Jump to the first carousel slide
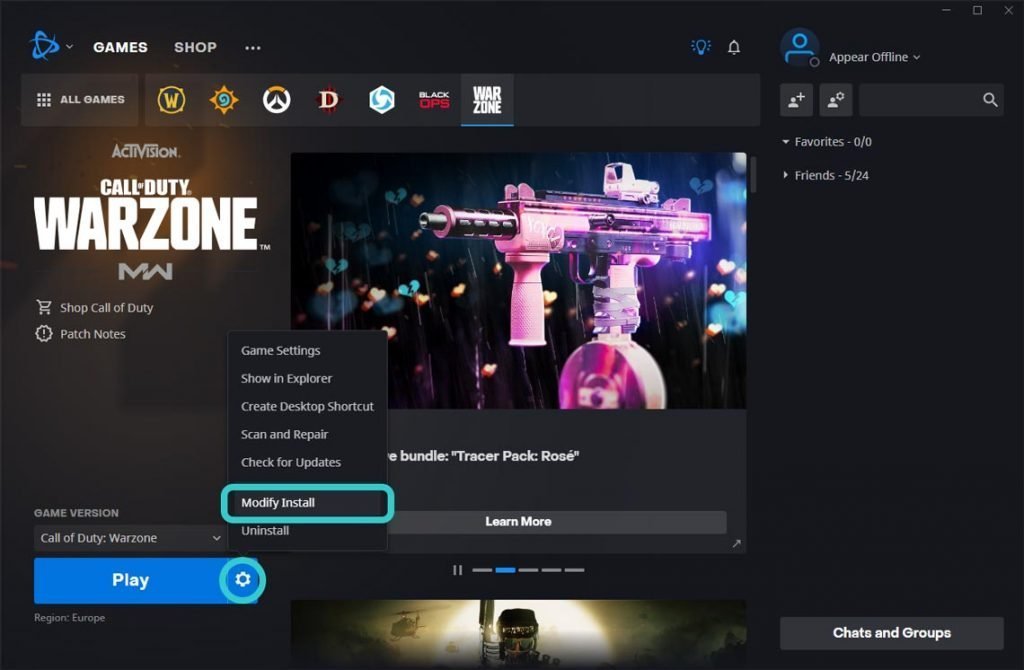 (x=482, y=570)
